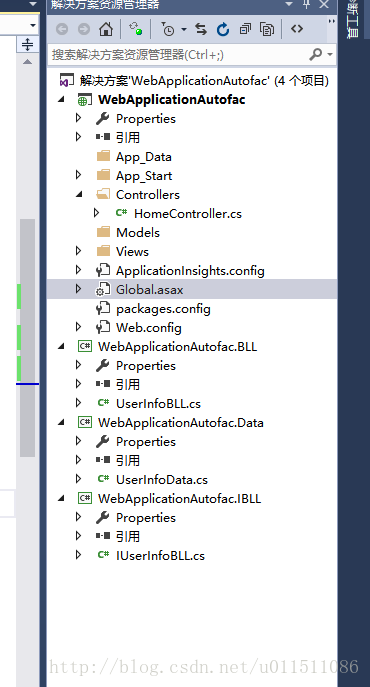This screenshot has width=370, height=687.
Task: Open the Solution Explorer window position dropdown
Action: (x=288, y=4)
